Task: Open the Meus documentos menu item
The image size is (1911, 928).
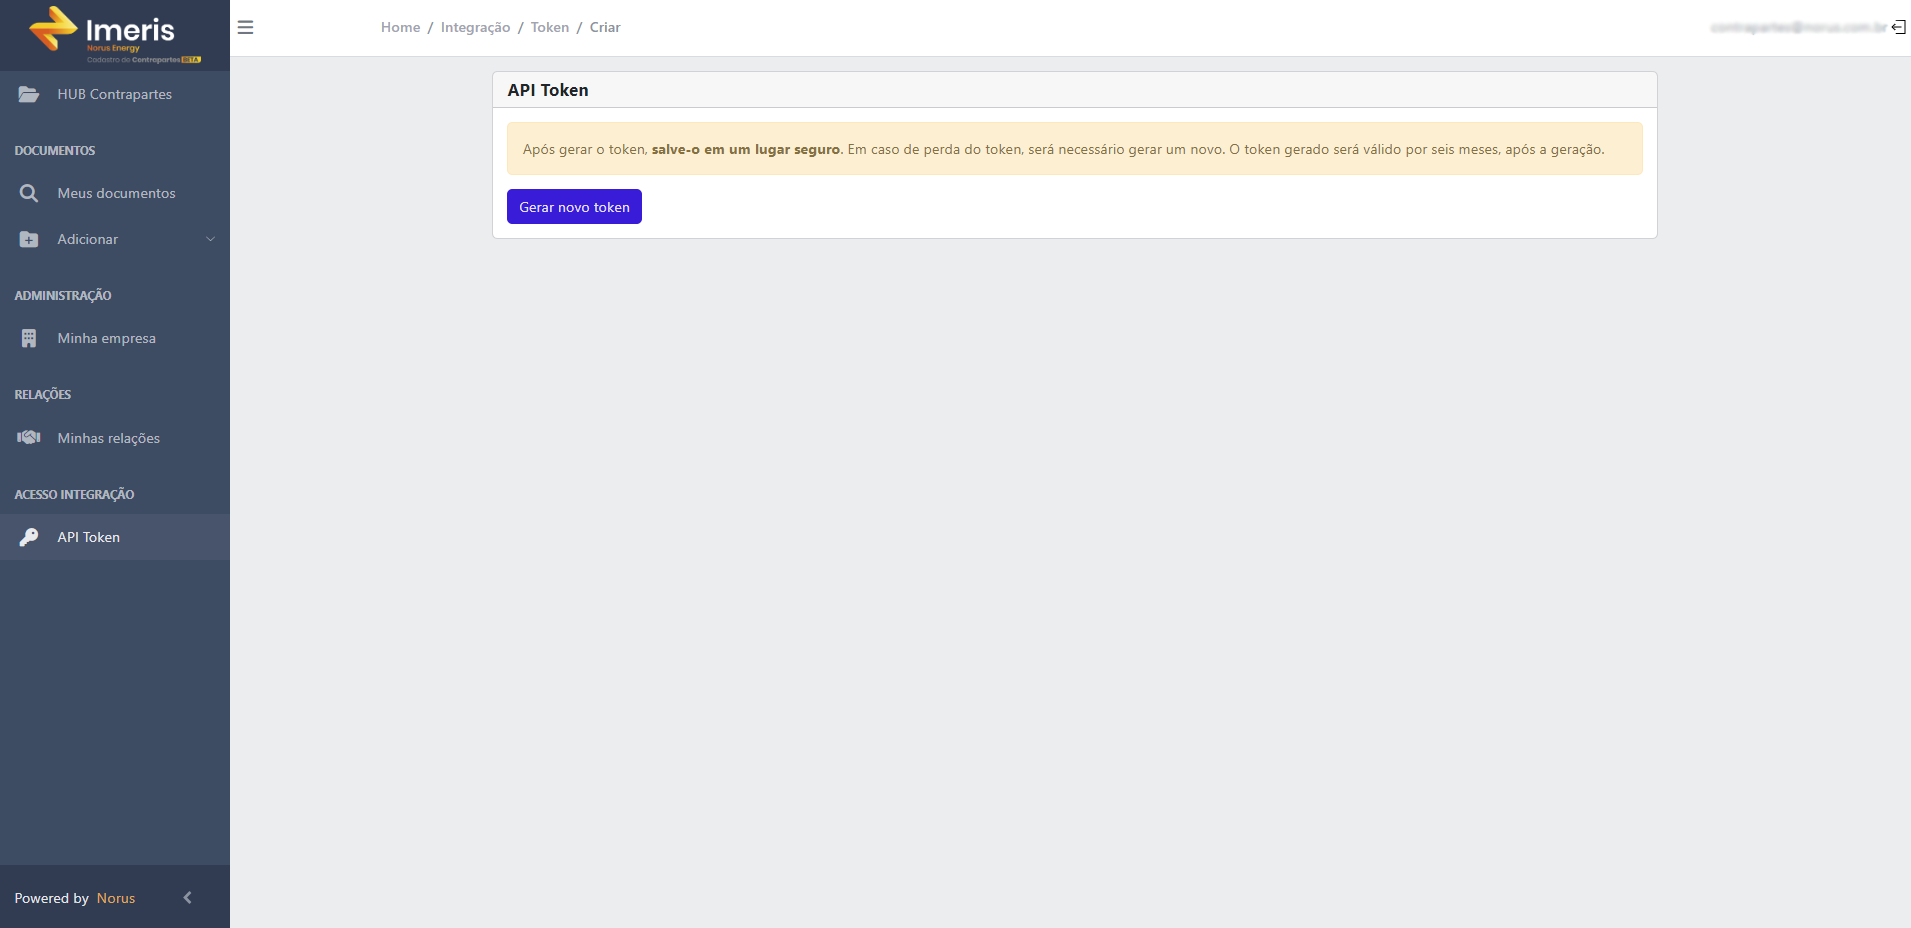Action: (x=115, y=193)
